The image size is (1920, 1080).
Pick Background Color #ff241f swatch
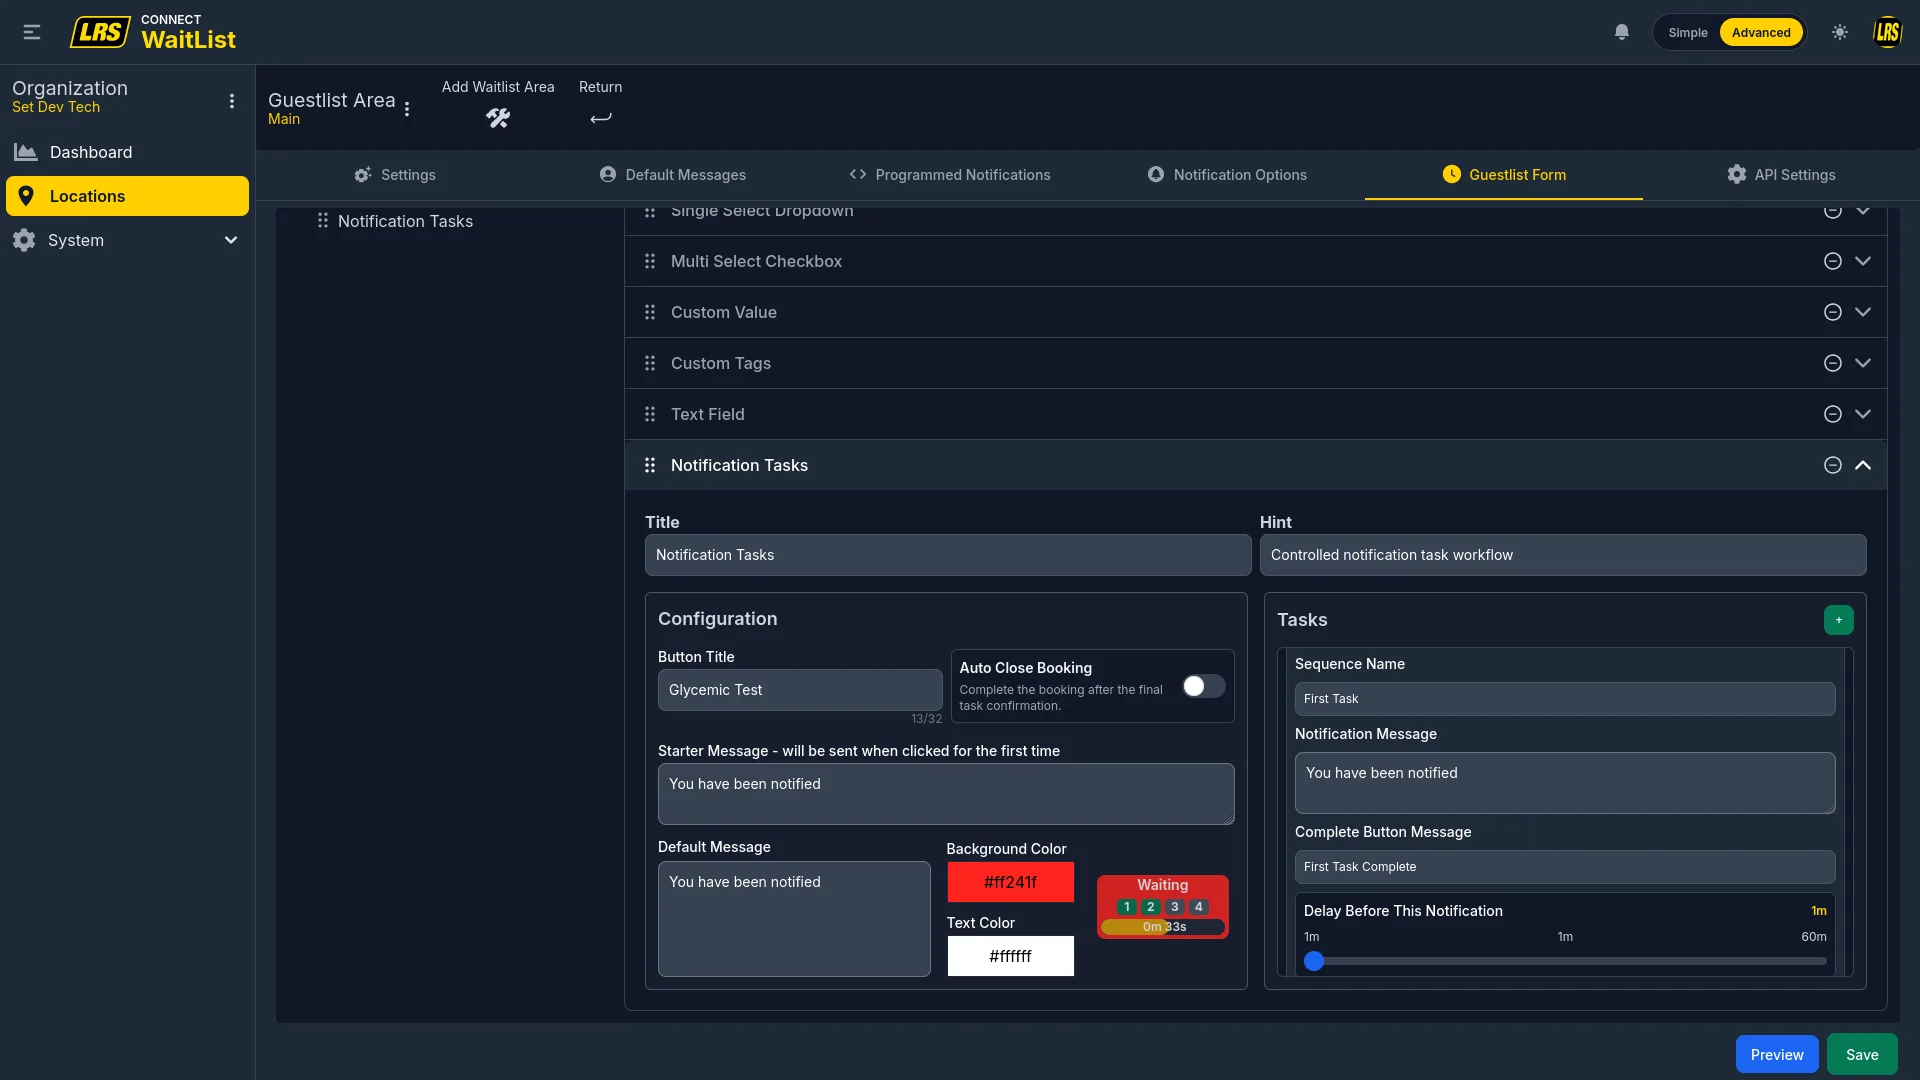click(x=1010, y=882)
